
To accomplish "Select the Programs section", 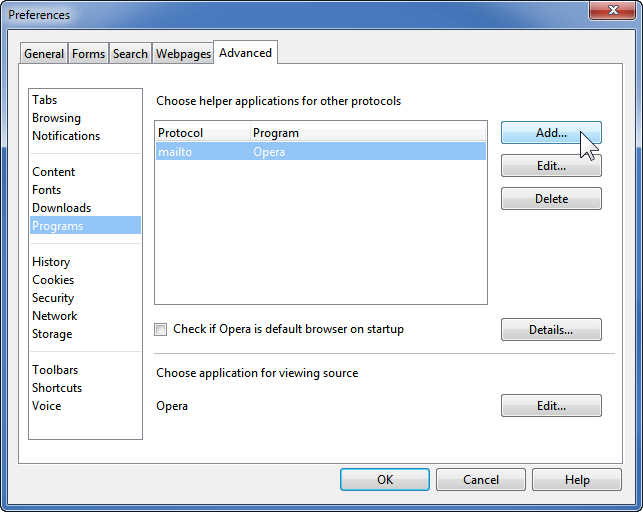I will [x=85, y=225].
